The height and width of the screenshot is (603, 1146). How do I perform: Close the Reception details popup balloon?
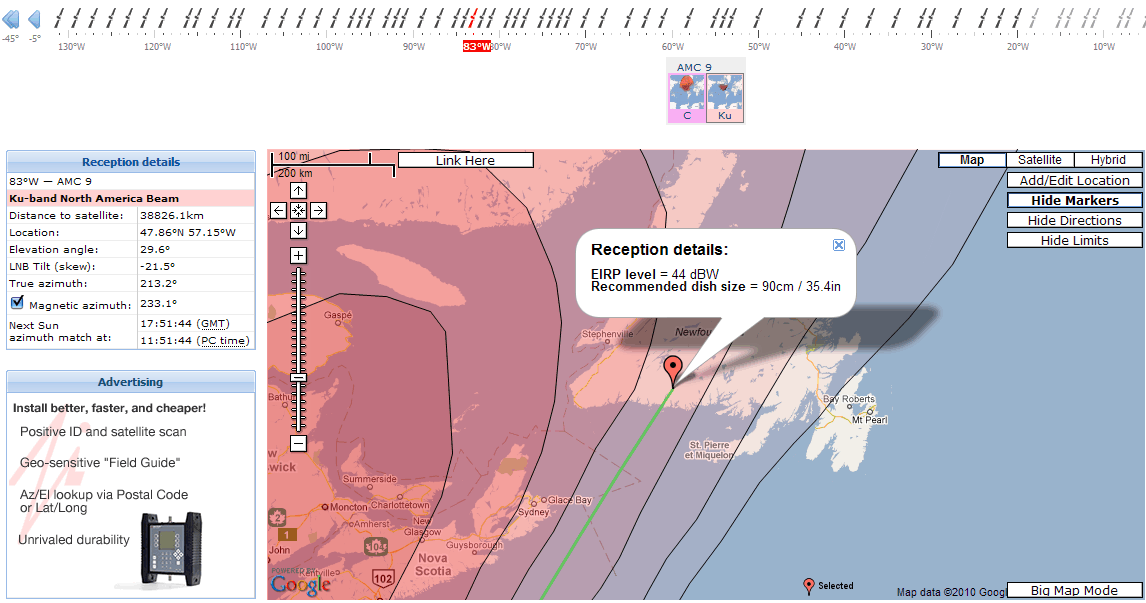click(839, 245)
